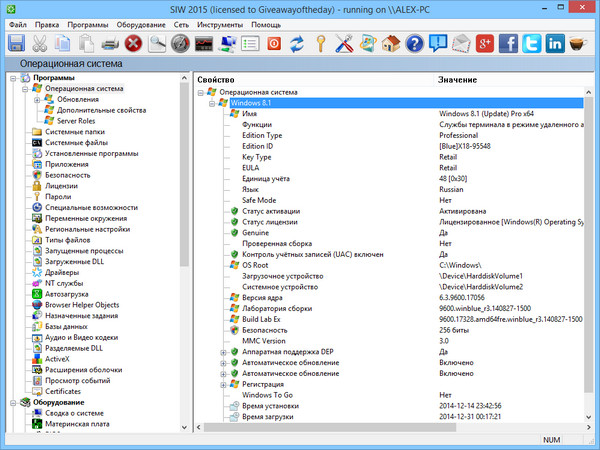
Task: Select Установленные программы in the tree
Action: [91, 153]
